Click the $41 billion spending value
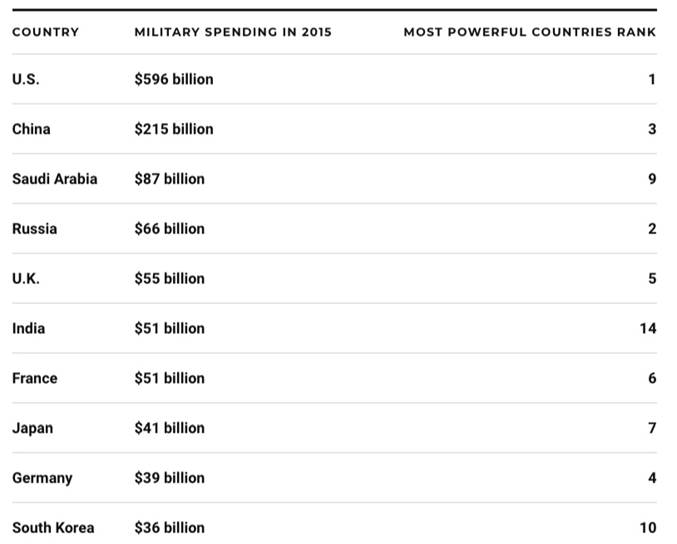Screen dimensions: 677x544 click(x=169, y=428)
